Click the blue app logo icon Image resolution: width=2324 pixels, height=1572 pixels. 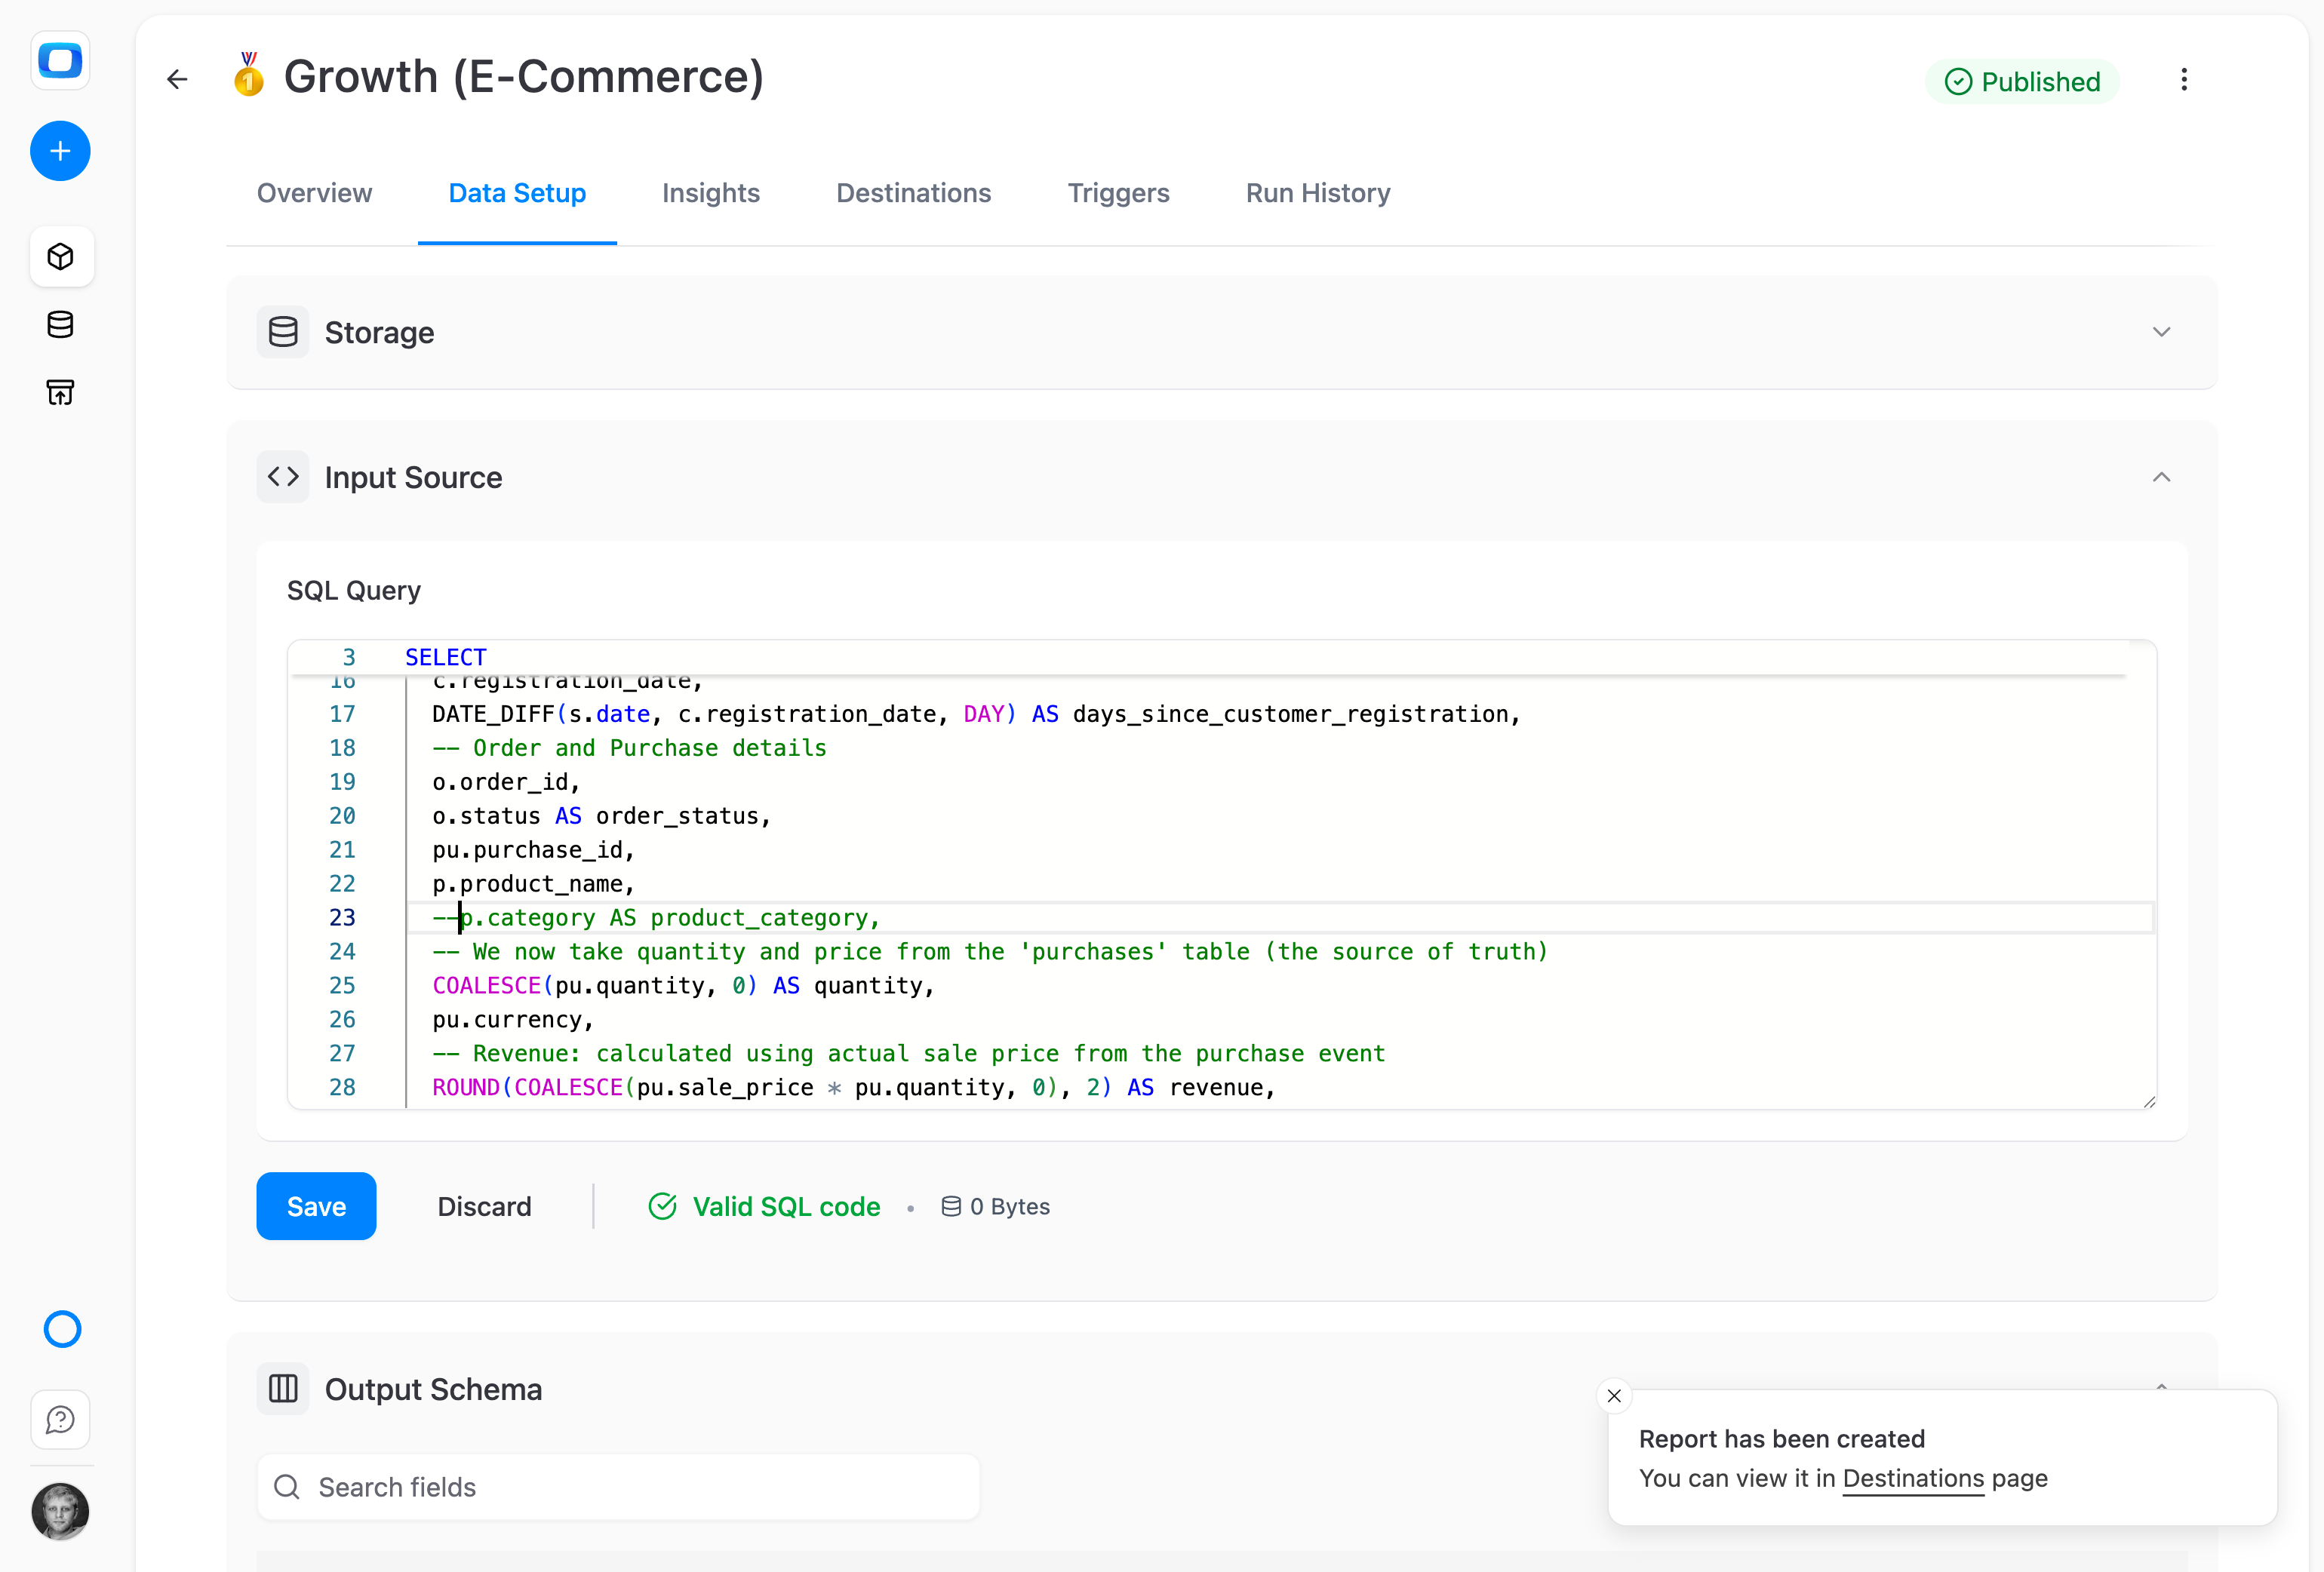[x=60, y=60]
